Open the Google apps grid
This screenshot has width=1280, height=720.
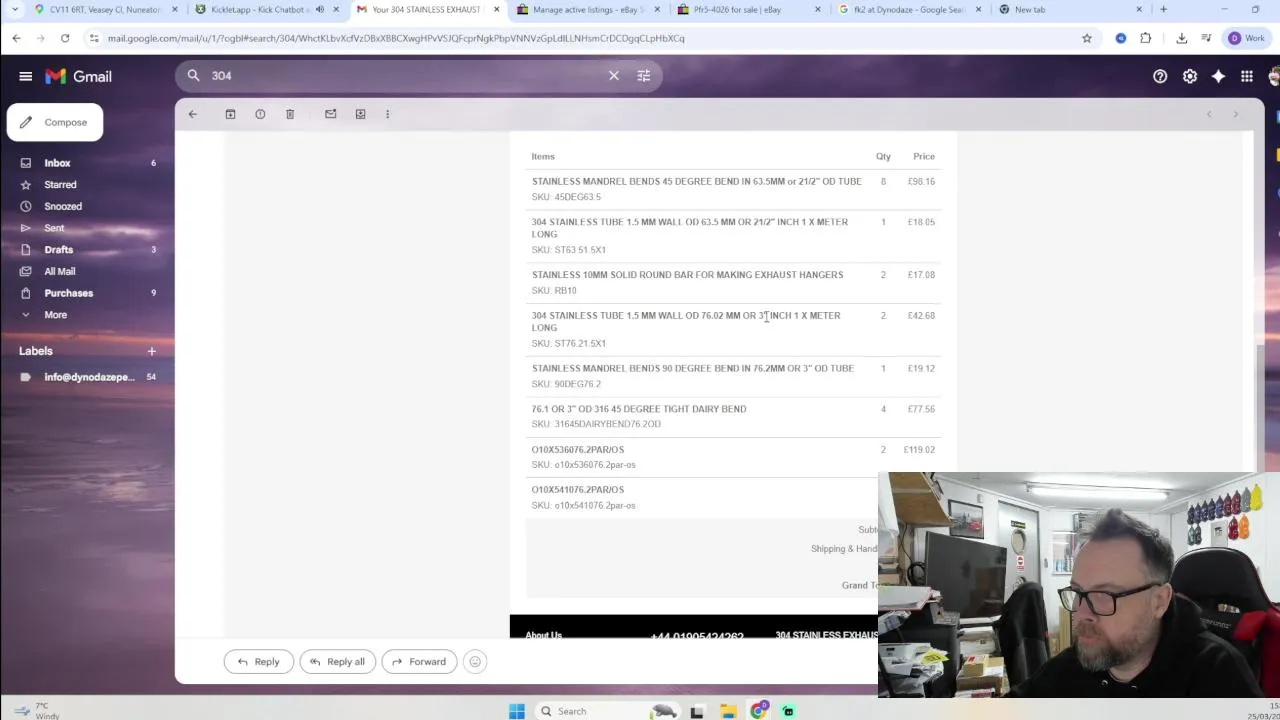[x=1247, y=76]
